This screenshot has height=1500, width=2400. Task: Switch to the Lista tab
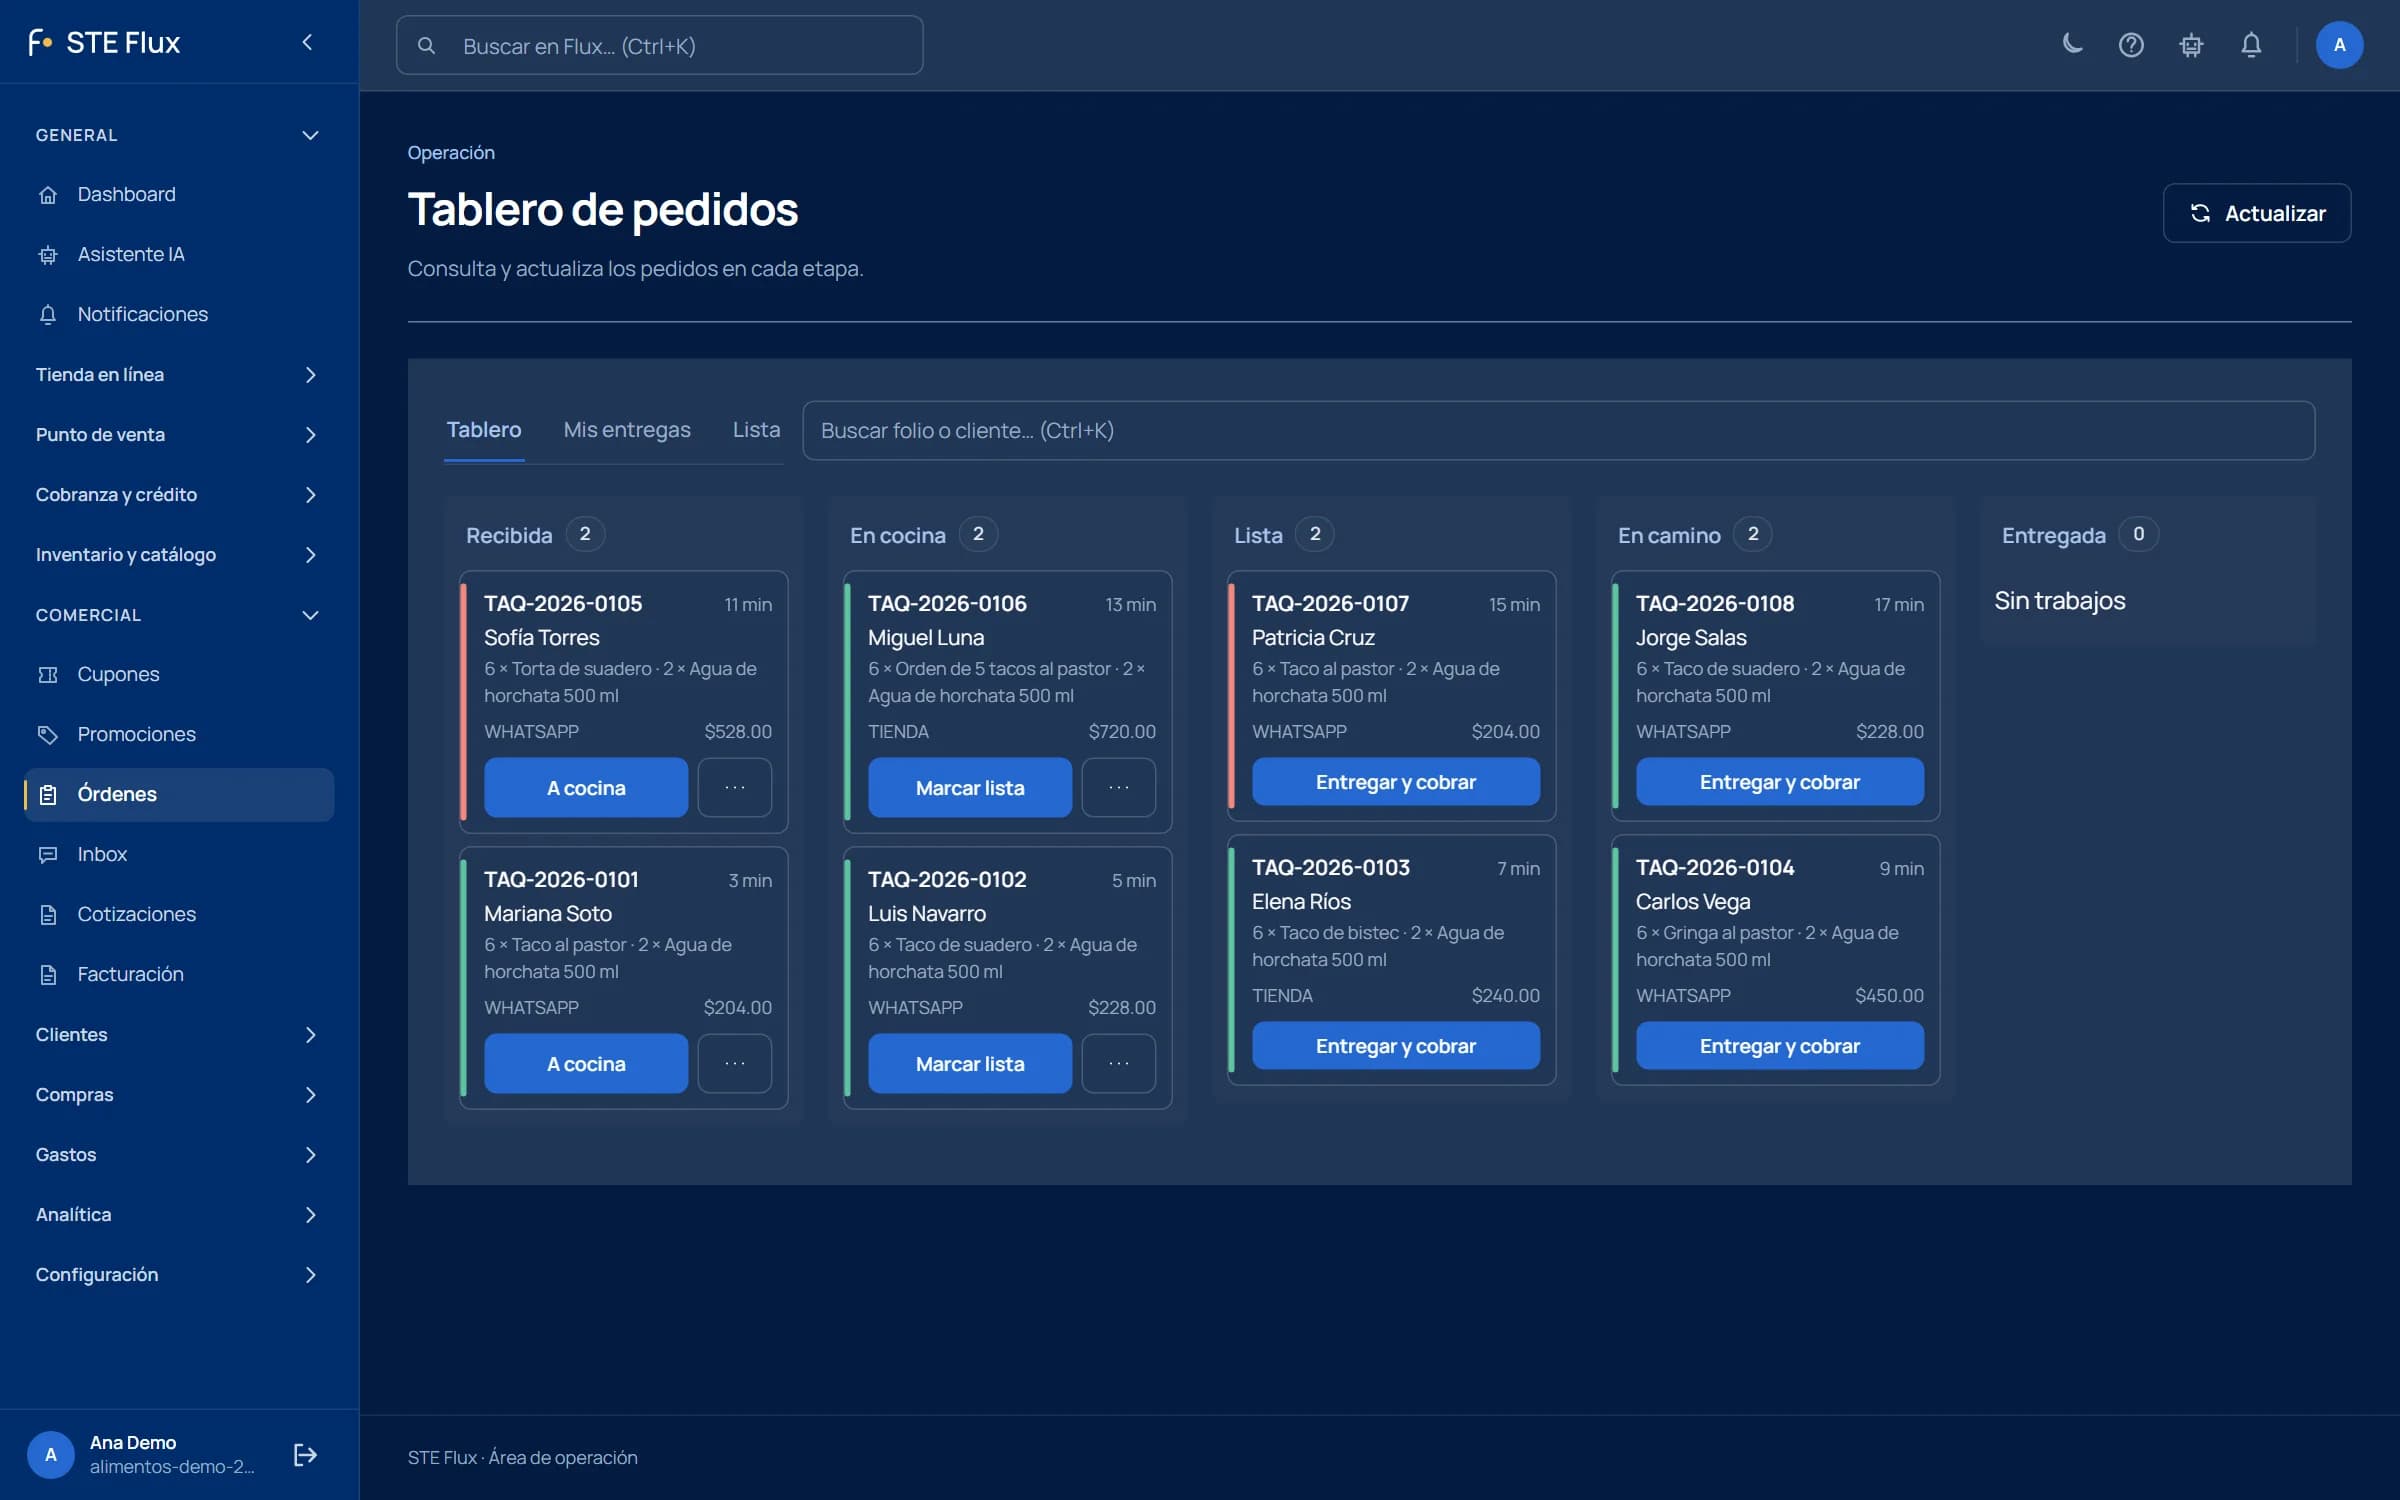[756, 430]
